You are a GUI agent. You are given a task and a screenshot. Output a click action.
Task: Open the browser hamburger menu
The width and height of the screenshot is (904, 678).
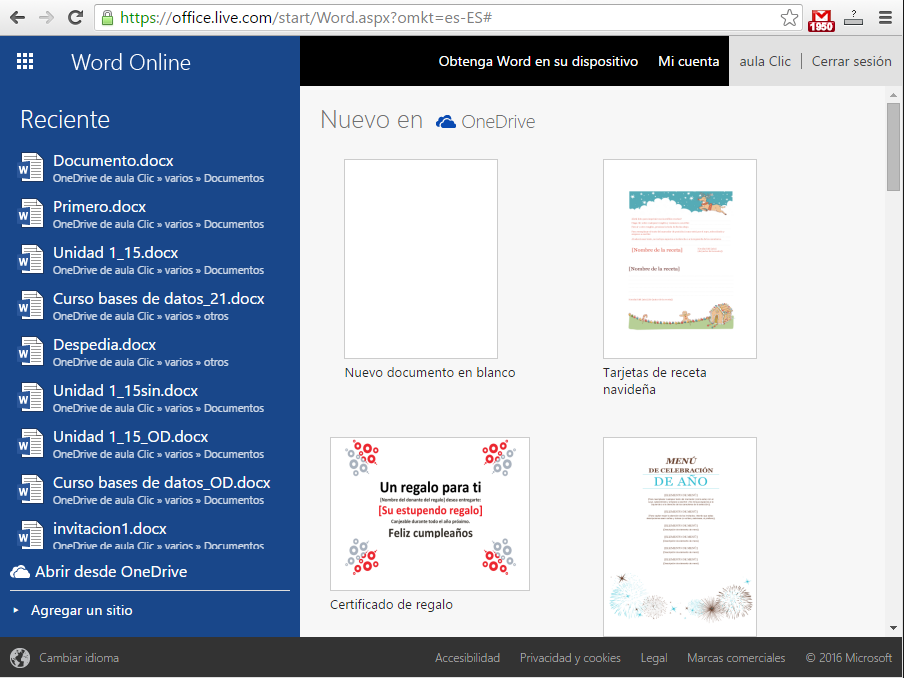pos(884,17)
